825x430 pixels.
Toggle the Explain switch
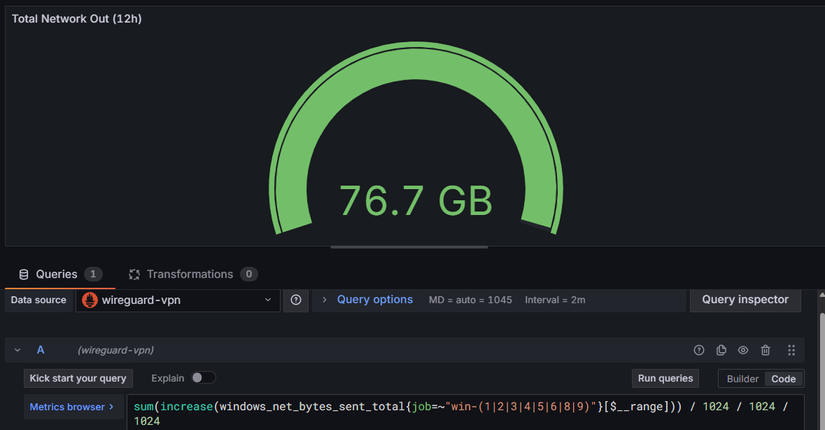point(203,378)
